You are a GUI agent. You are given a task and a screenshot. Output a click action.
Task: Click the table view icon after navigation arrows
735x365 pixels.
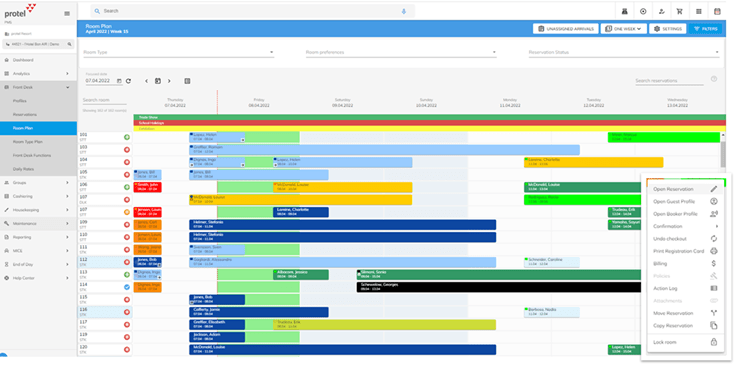[188, 81]
